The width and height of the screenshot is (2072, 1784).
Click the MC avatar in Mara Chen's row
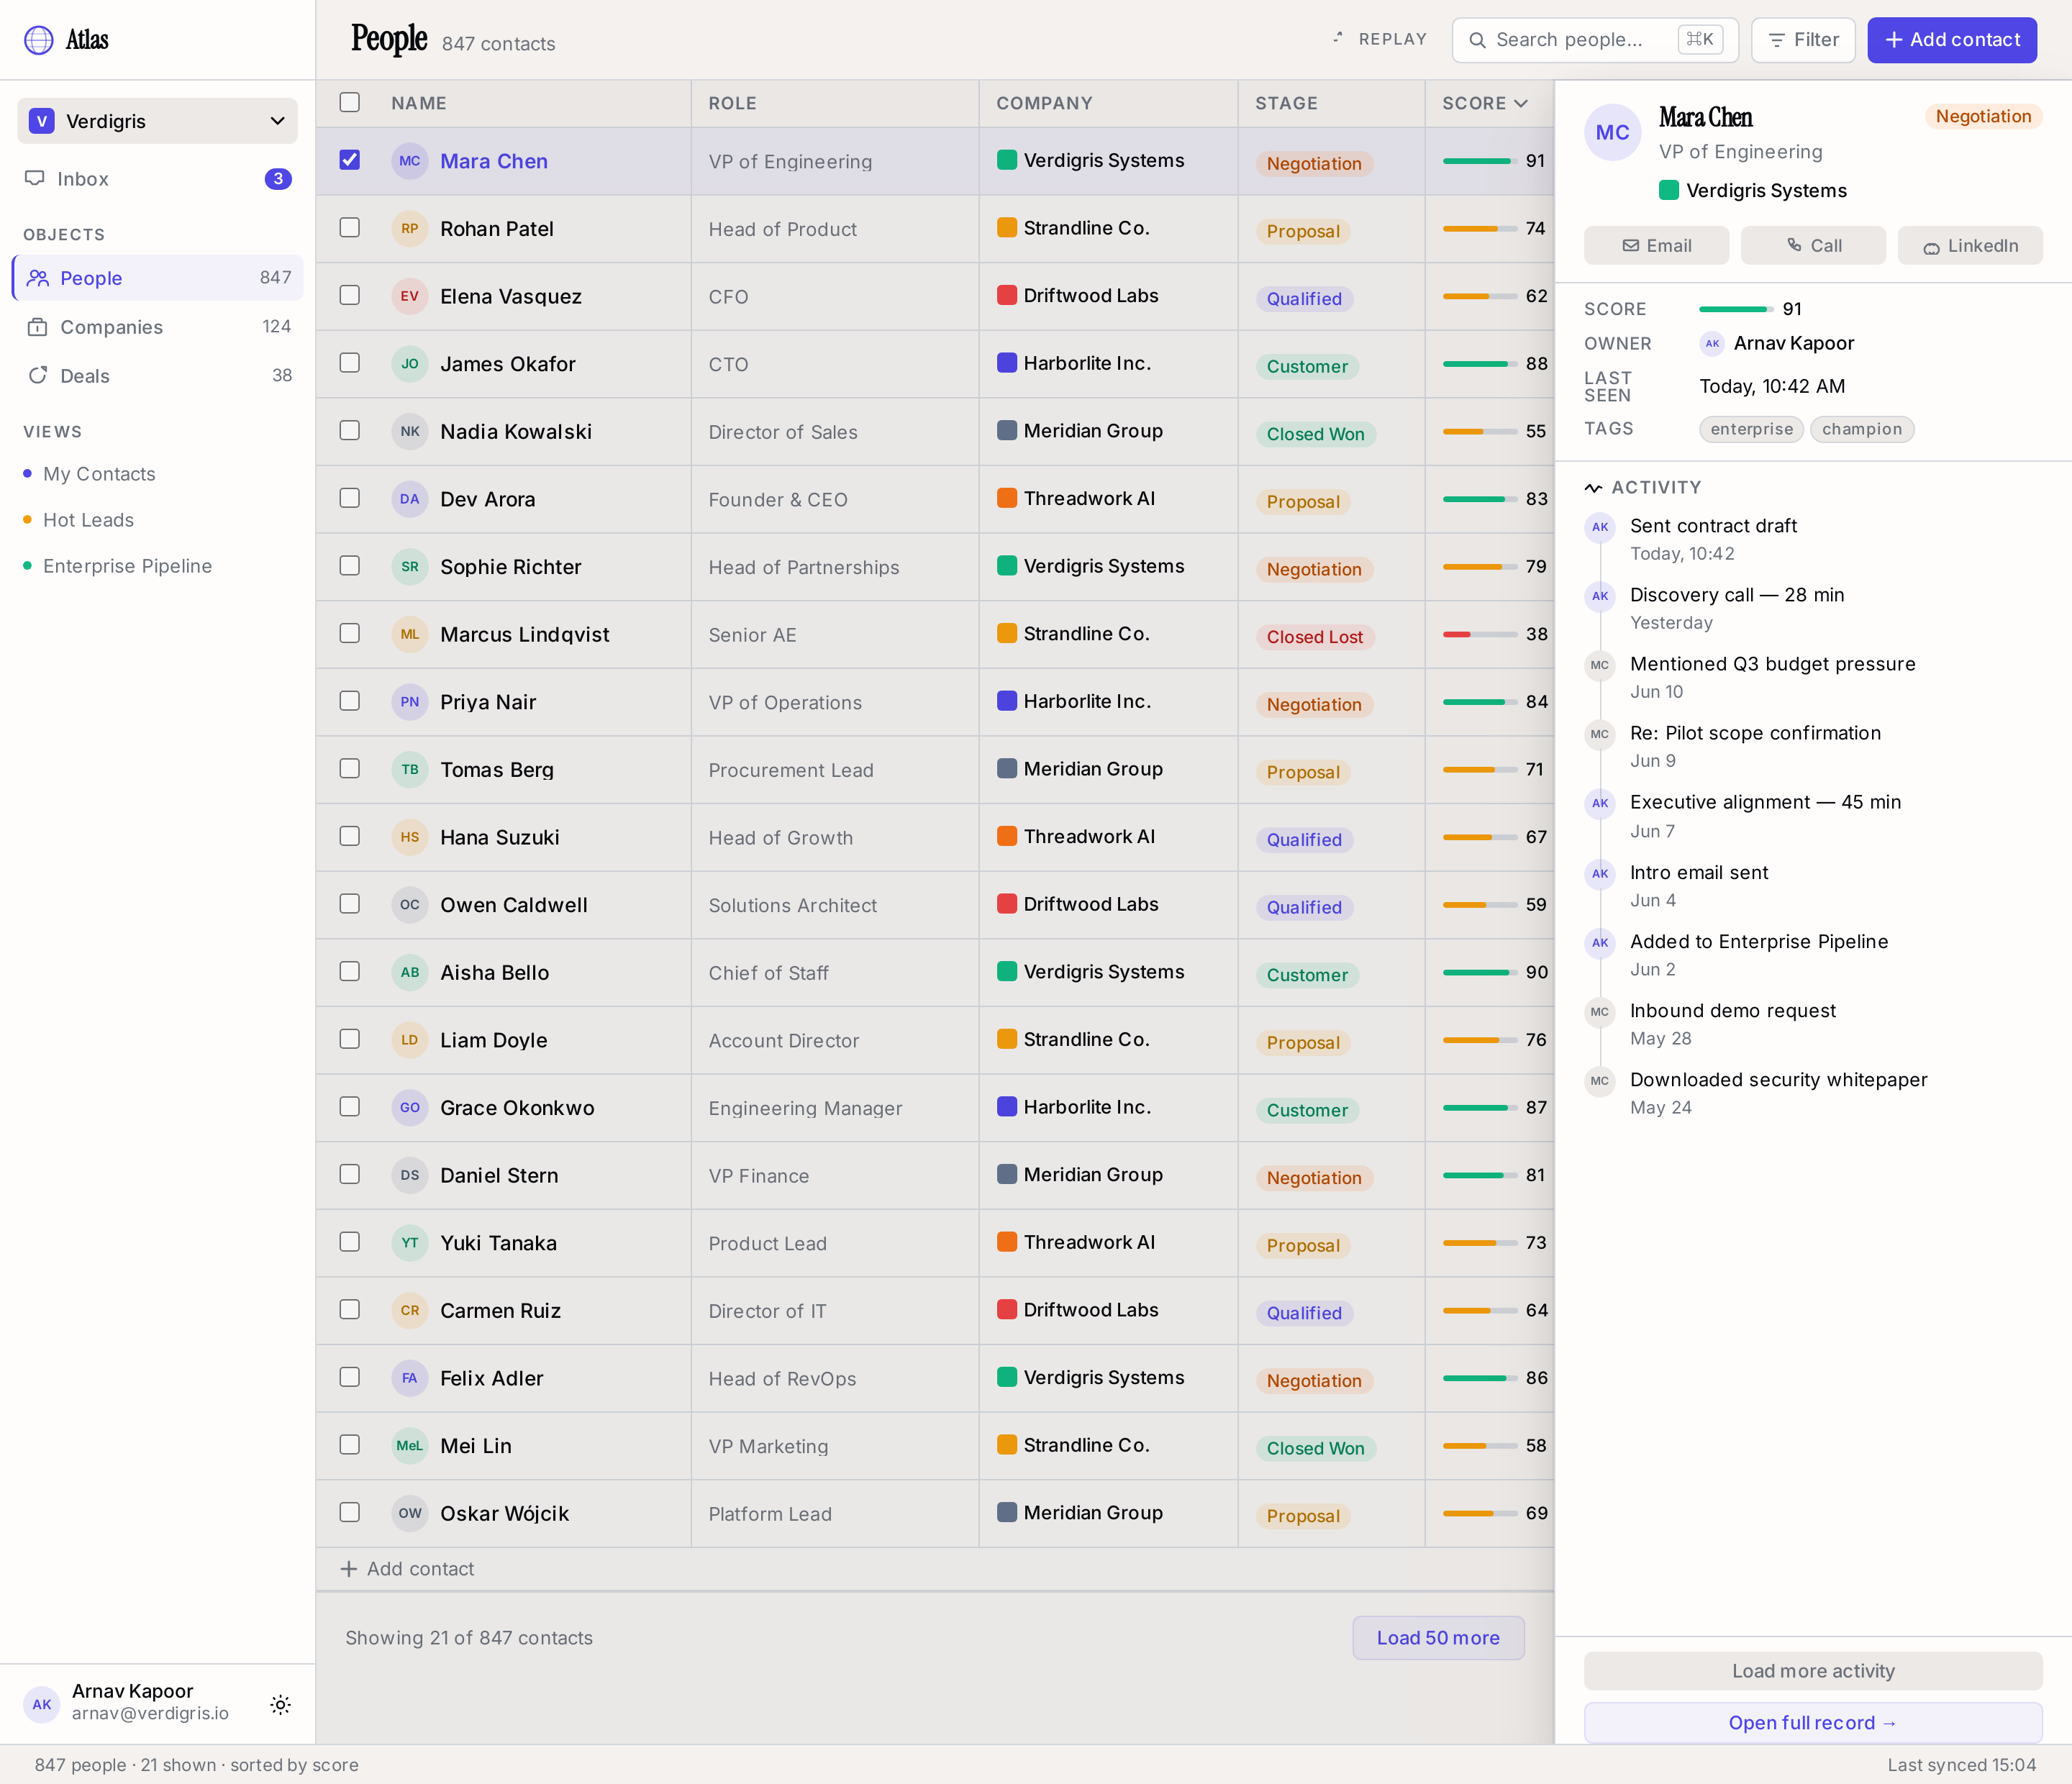410,161
